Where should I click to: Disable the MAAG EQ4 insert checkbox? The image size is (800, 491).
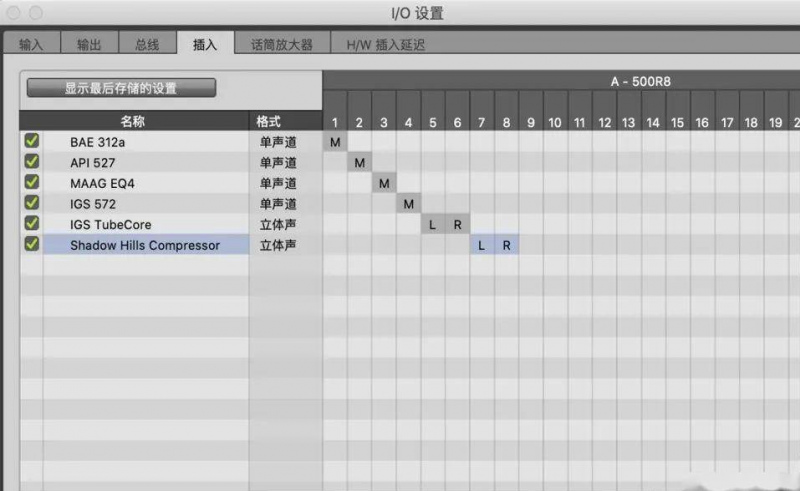pyautogui.click(x=31, y=183)
